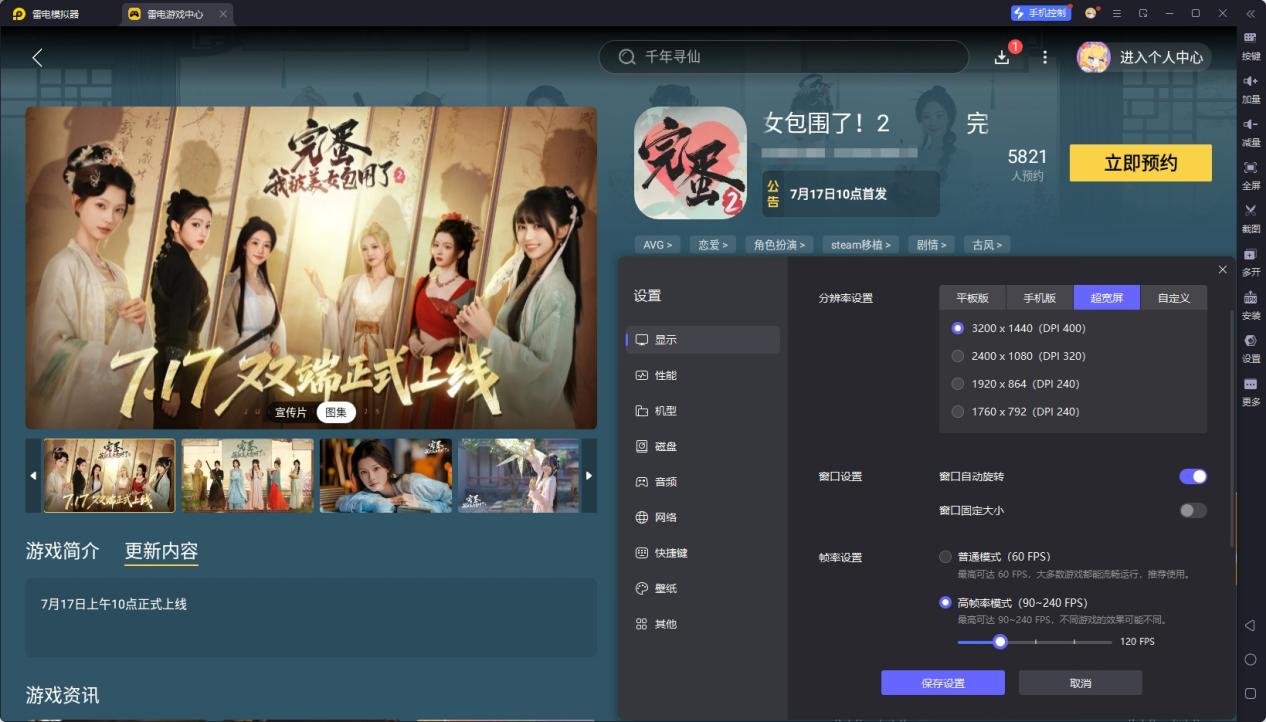Collapse the right sidebar with double-chevron icon
1266x722 pixels.
pyautogui.click(x=1250, y=13)
